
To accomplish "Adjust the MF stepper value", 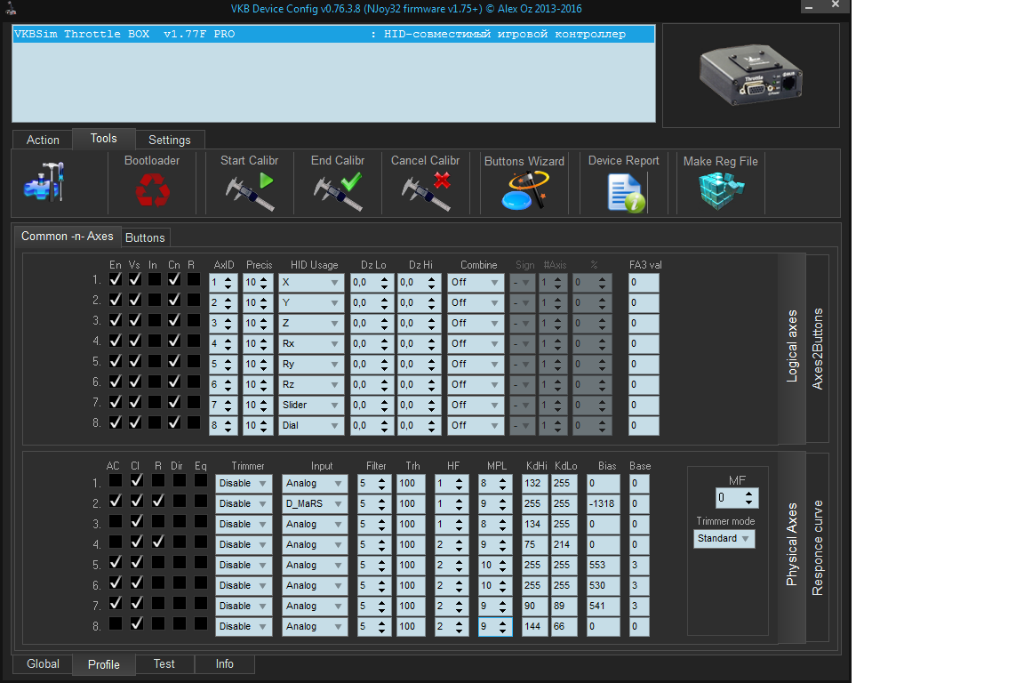I will (x=748, y=498).
